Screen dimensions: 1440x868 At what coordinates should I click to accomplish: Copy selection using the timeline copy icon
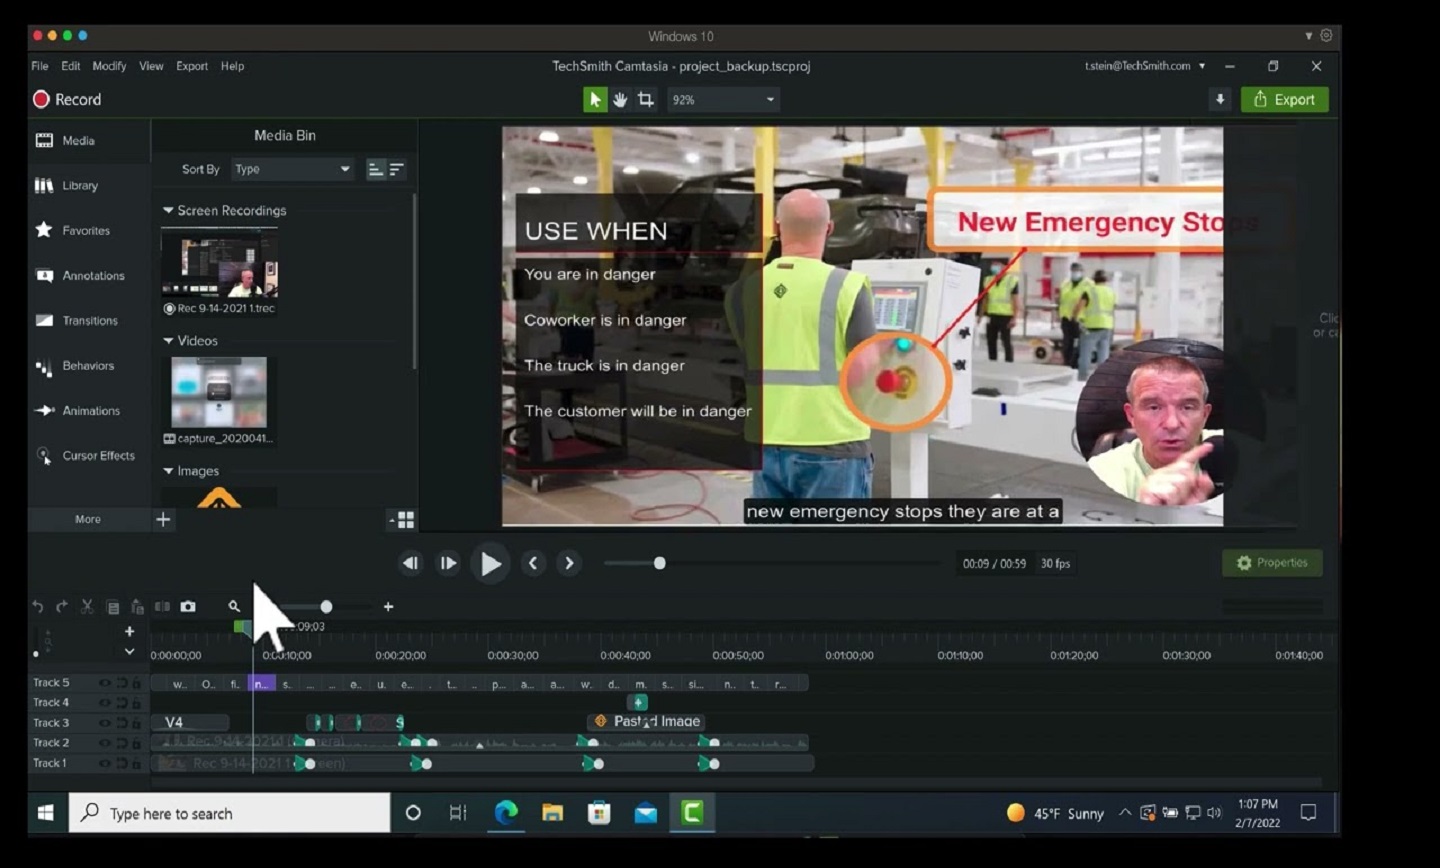pyautogui.click(x=113, y=607)
